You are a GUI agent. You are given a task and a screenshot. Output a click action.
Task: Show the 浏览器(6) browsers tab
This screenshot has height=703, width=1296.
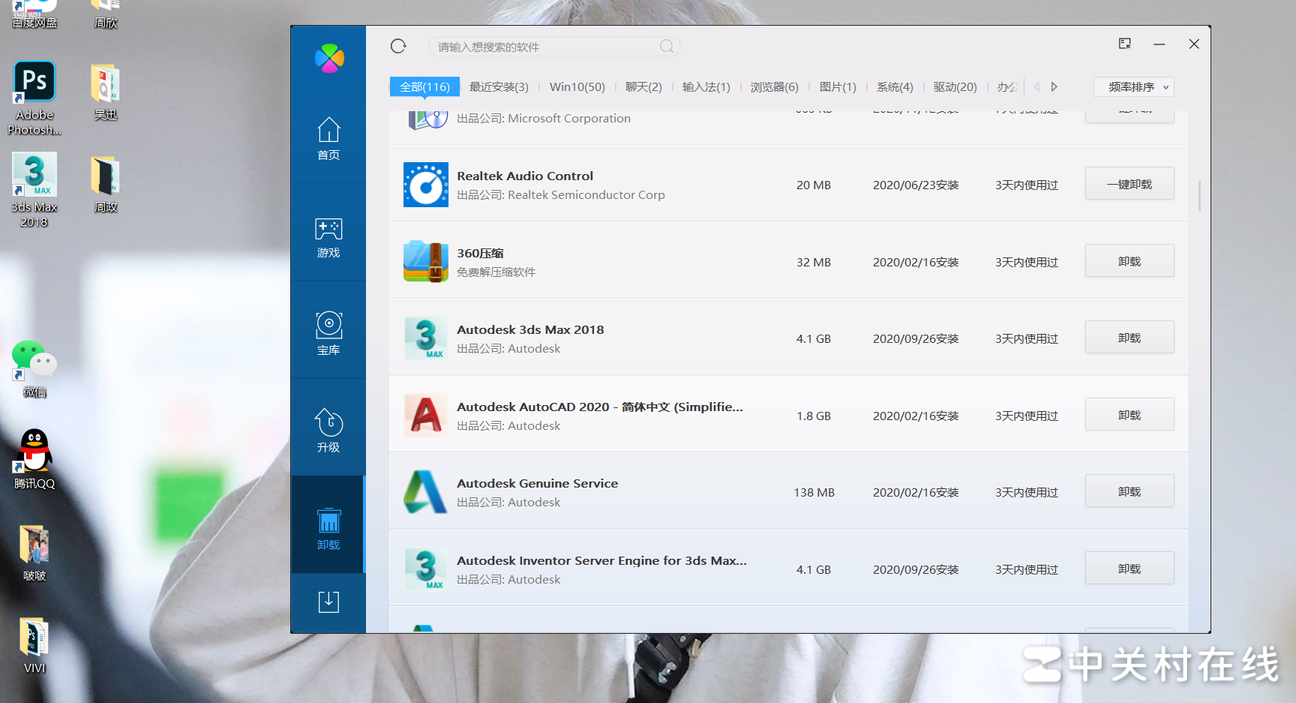click(x=774, y=87)
